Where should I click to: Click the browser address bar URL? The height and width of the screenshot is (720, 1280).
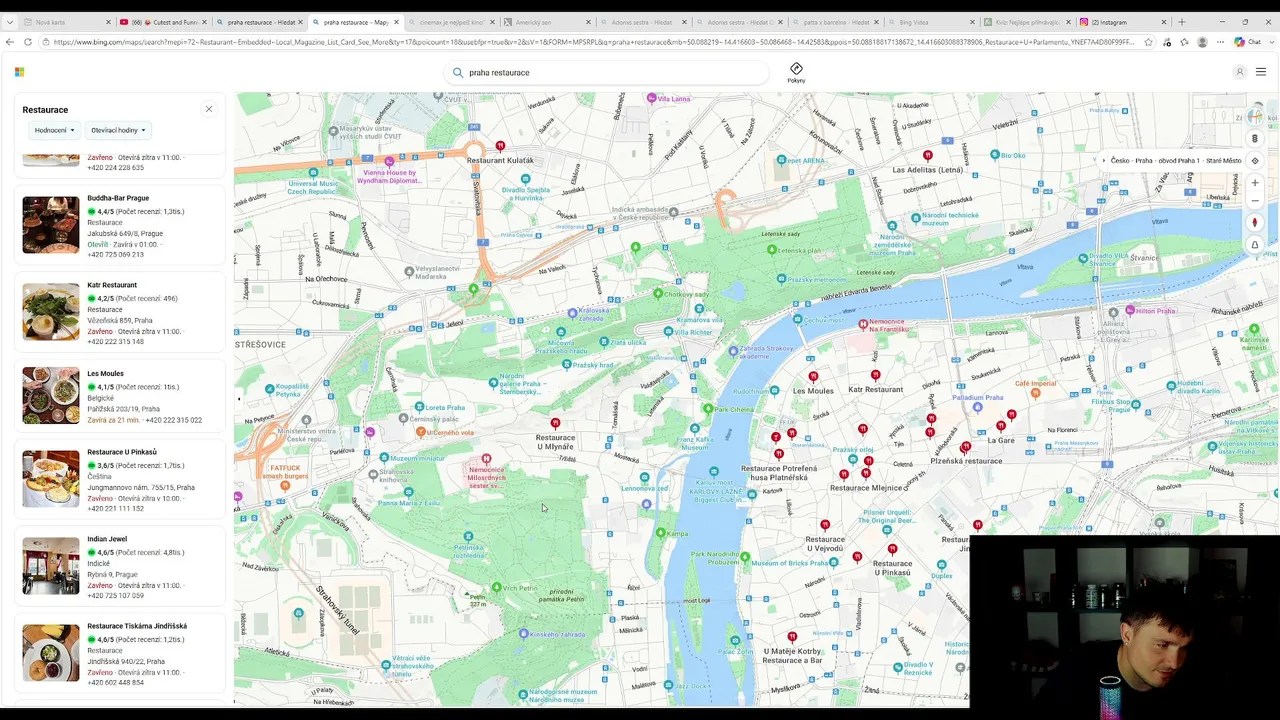tap(595, 42)
